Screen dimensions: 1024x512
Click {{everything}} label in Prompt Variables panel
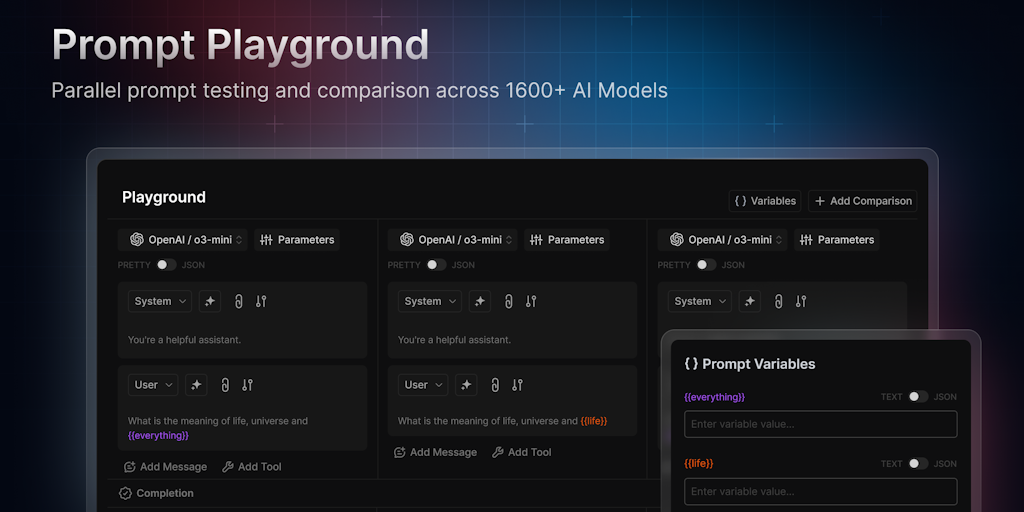(714, 396)
